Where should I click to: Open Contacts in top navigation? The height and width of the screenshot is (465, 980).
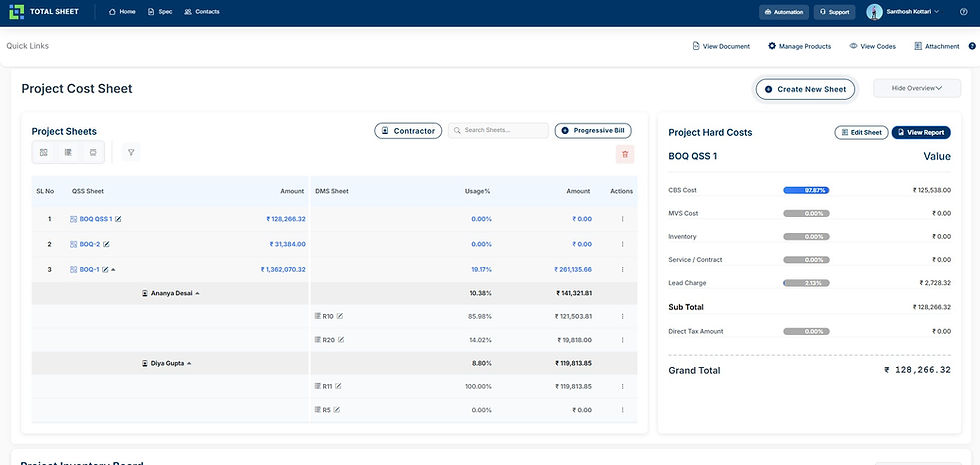pyautogui.click(x=202, y=12)
